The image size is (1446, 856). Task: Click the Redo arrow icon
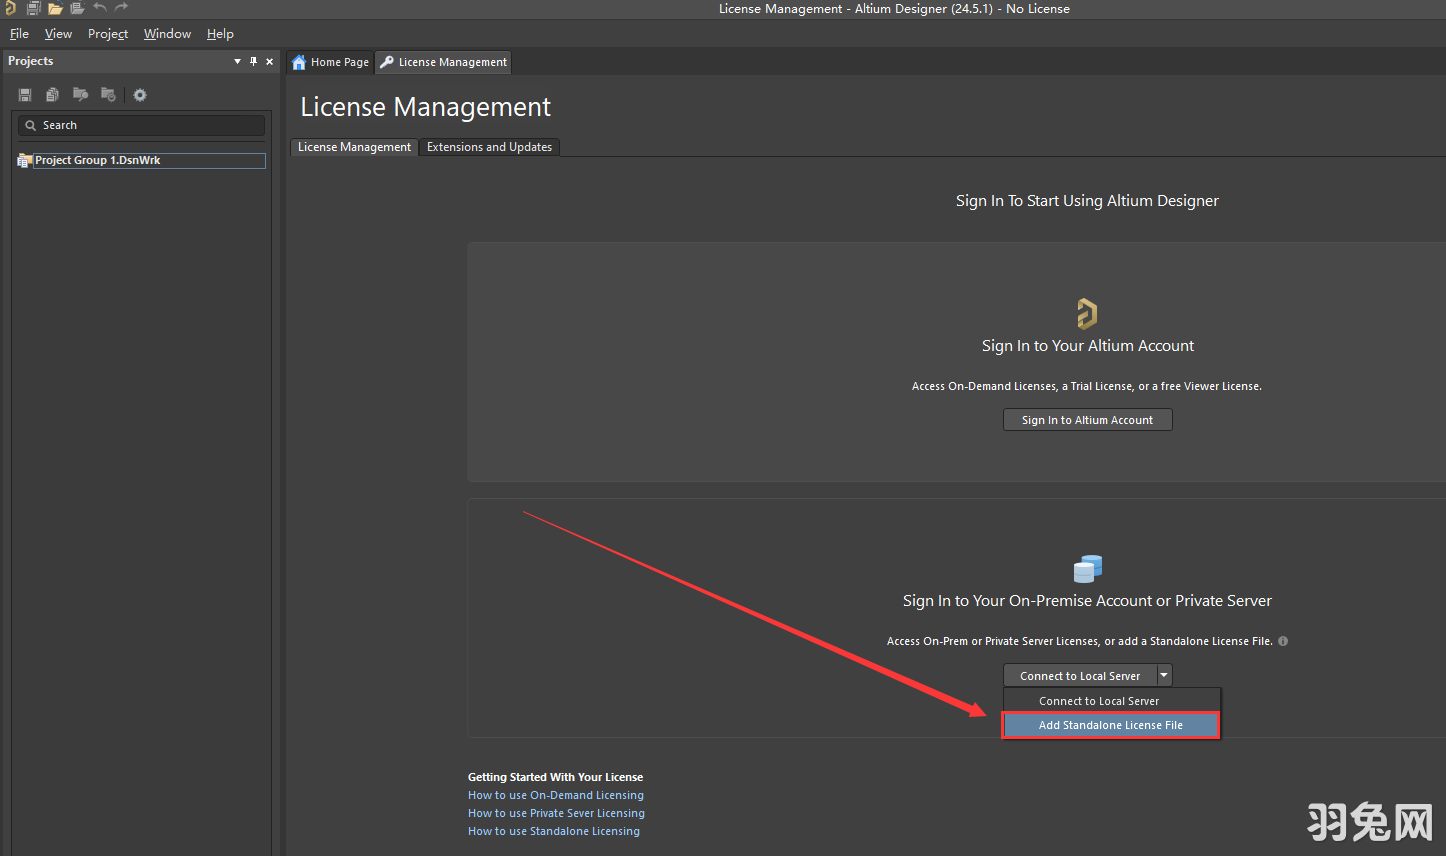pyautogui.click(x=121, y=8)
